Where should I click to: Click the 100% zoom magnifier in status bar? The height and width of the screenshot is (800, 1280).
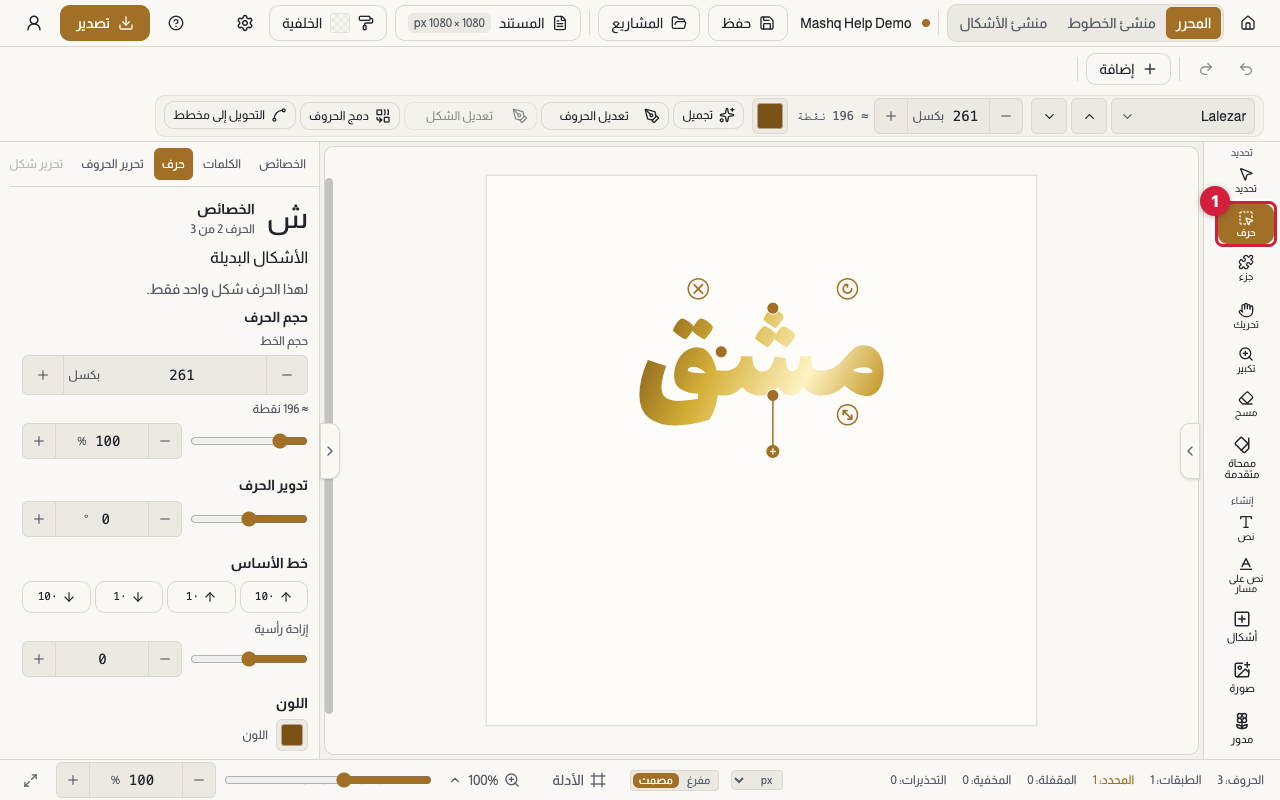[x=512, y=780]
